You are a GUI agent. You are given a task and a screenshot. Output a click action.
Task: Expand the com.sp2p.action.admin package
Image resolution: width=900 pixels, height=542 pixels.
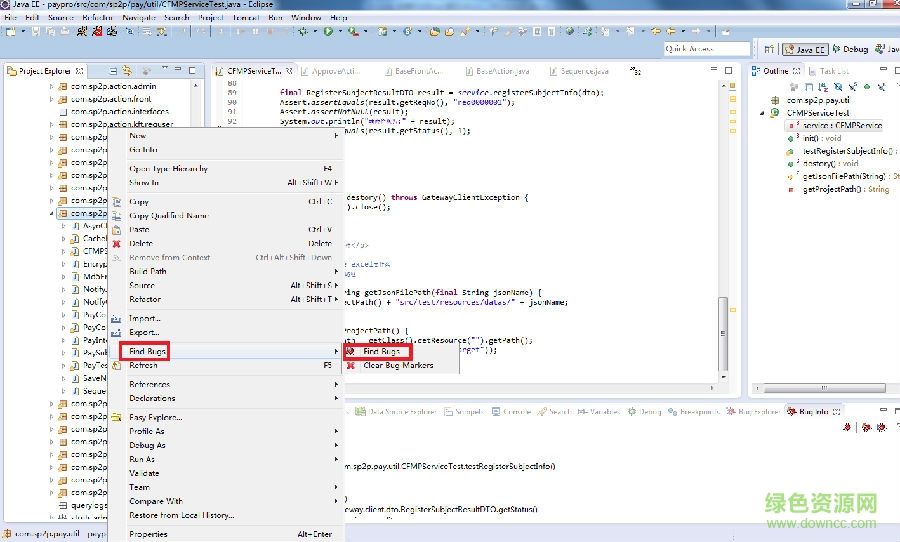point(51,86)
